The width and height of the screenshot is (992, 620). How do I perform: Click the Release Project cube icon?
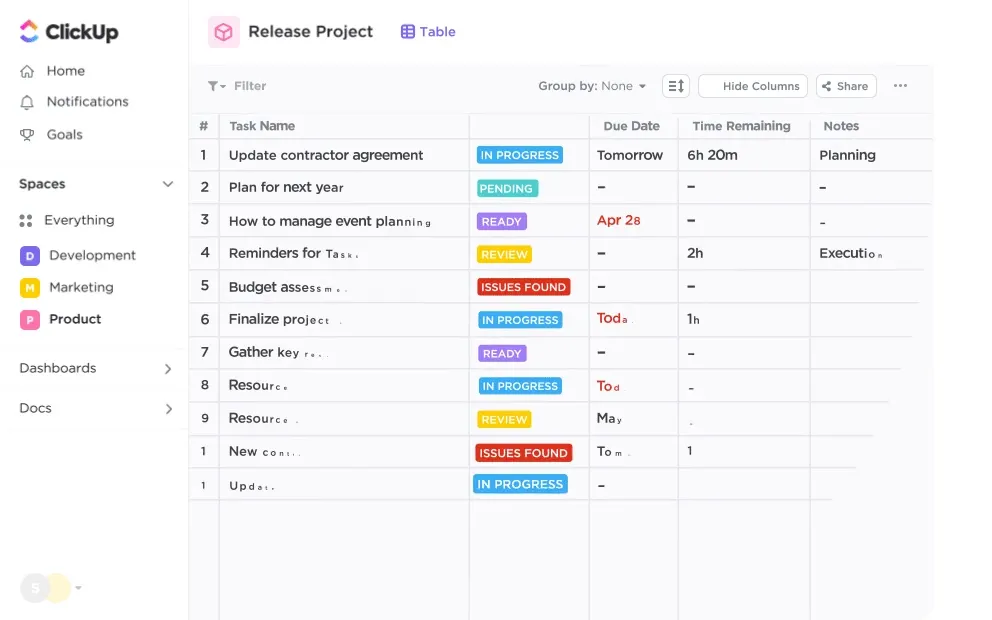coord(224,32)
